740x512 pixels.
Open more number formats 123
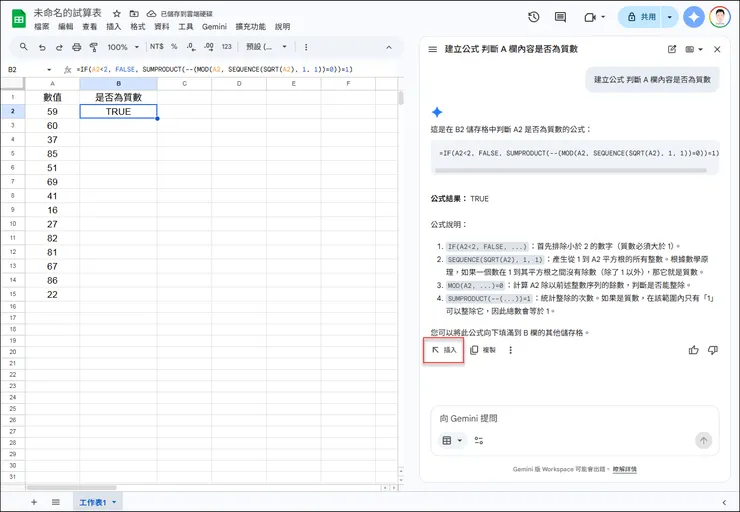click(x=227, y=47)
